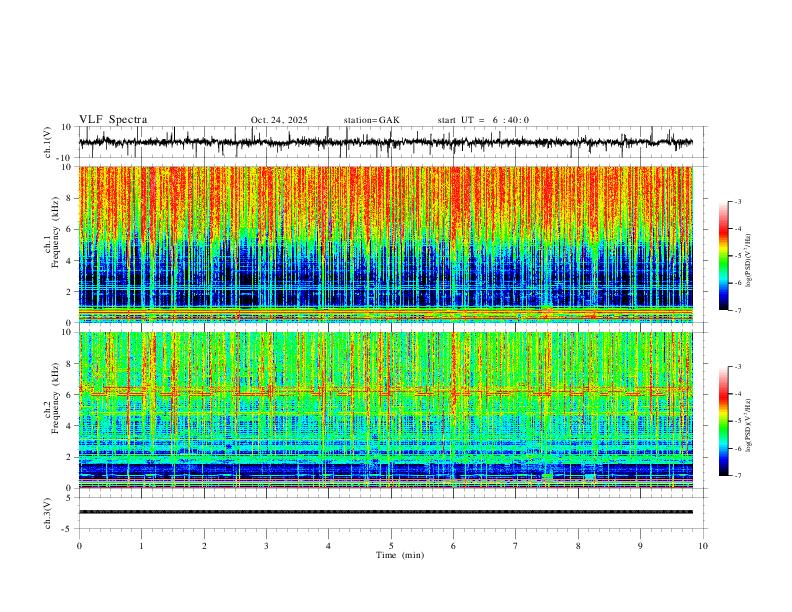Screen dimensions: 792x612
Task: Click time-axis tick label "8"
Action: (x=578, y=546)
